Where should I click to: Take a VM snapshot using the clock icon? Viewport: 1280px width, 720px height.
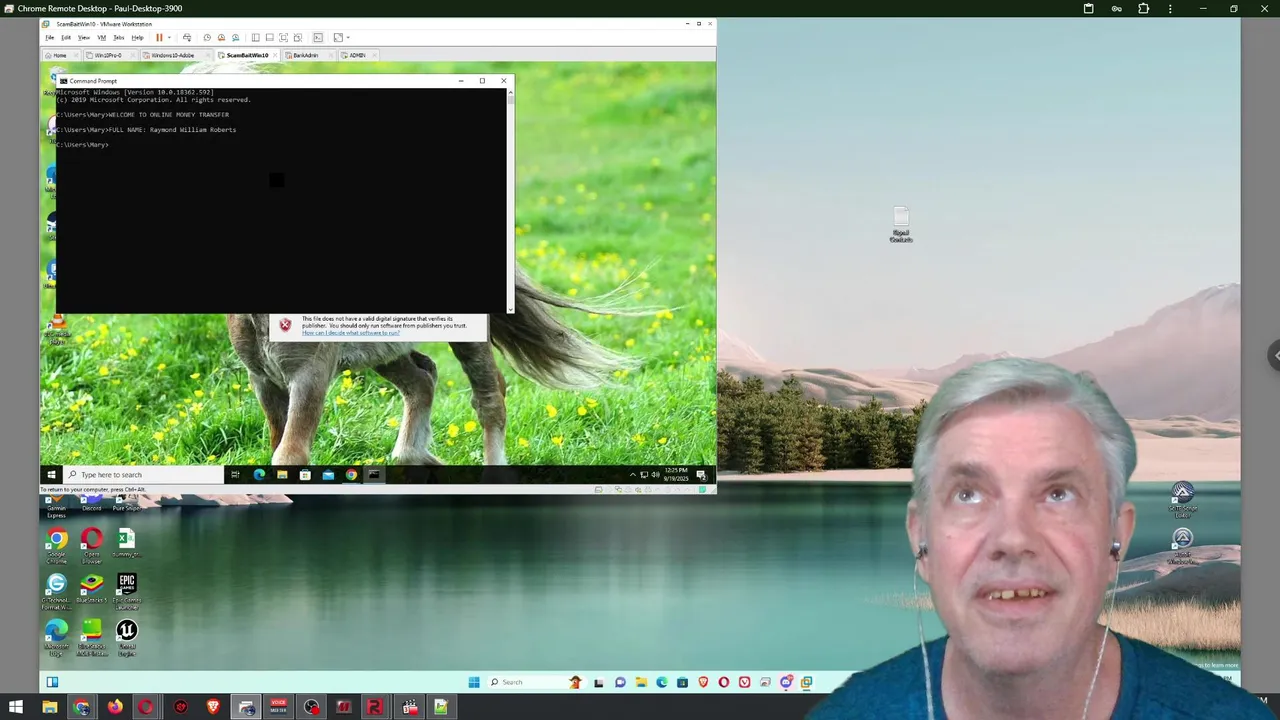(207, 38)
